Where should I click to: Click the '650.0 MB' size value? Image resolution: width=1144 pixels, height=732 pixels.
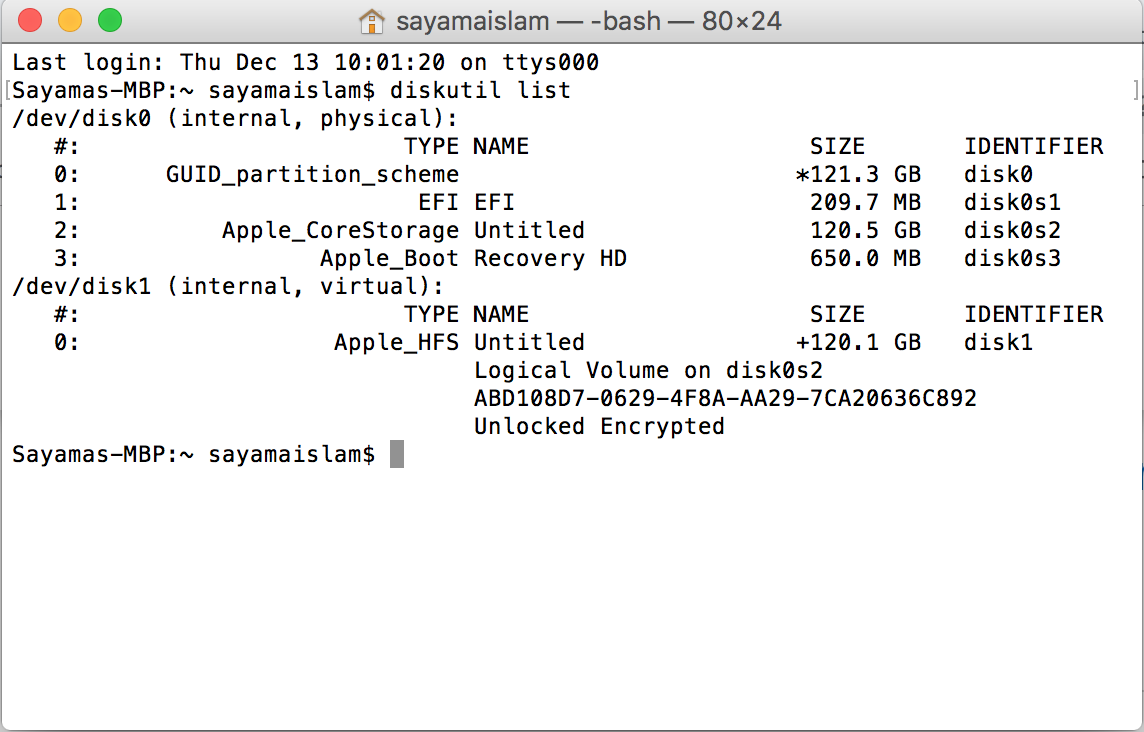click(x=865, y=259)
